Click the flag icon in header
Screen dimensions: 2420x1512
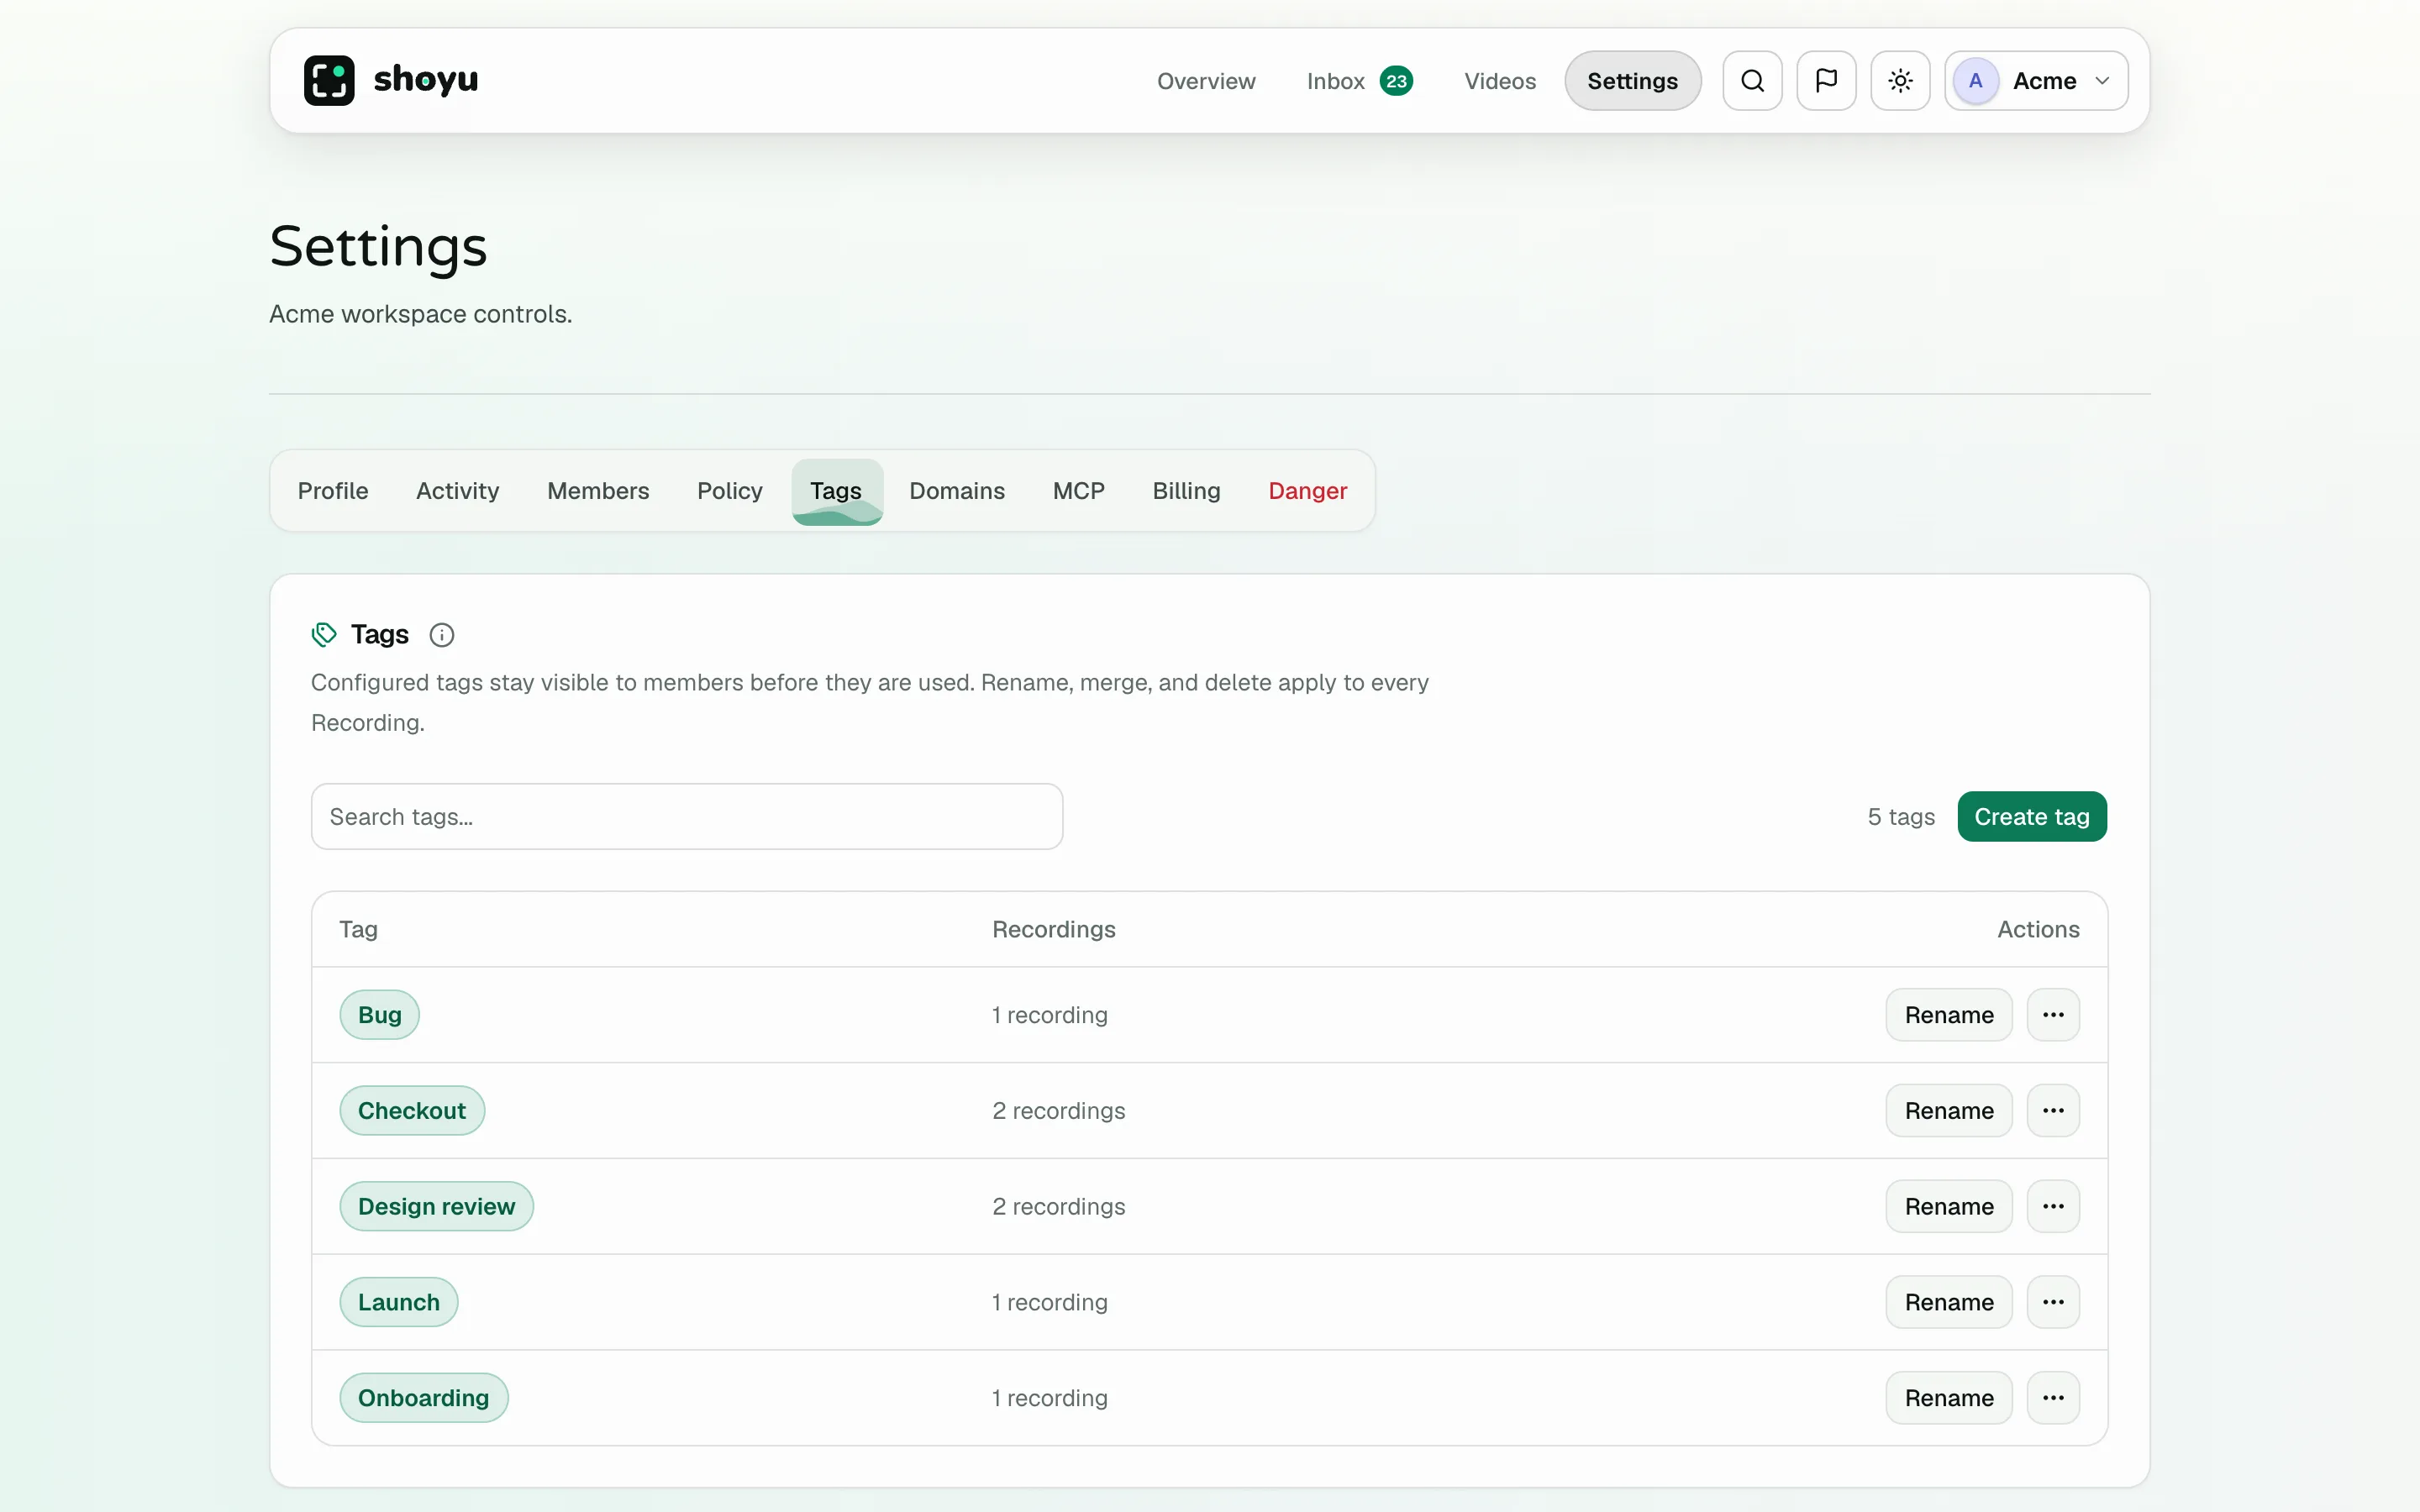1826,81
